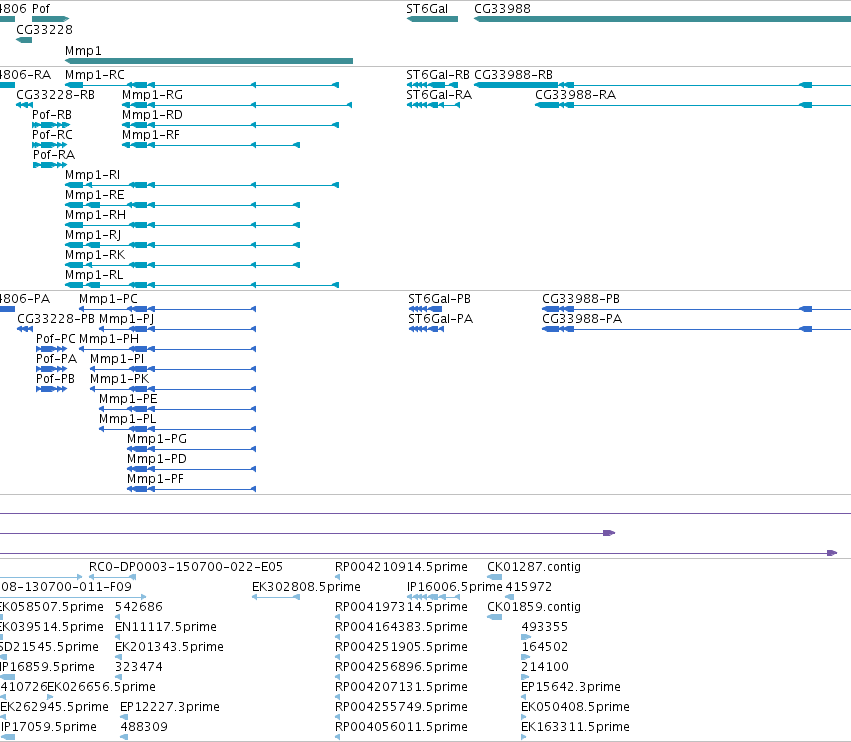Select the IP16006.5prime EST label

click(x=455, y=587)
